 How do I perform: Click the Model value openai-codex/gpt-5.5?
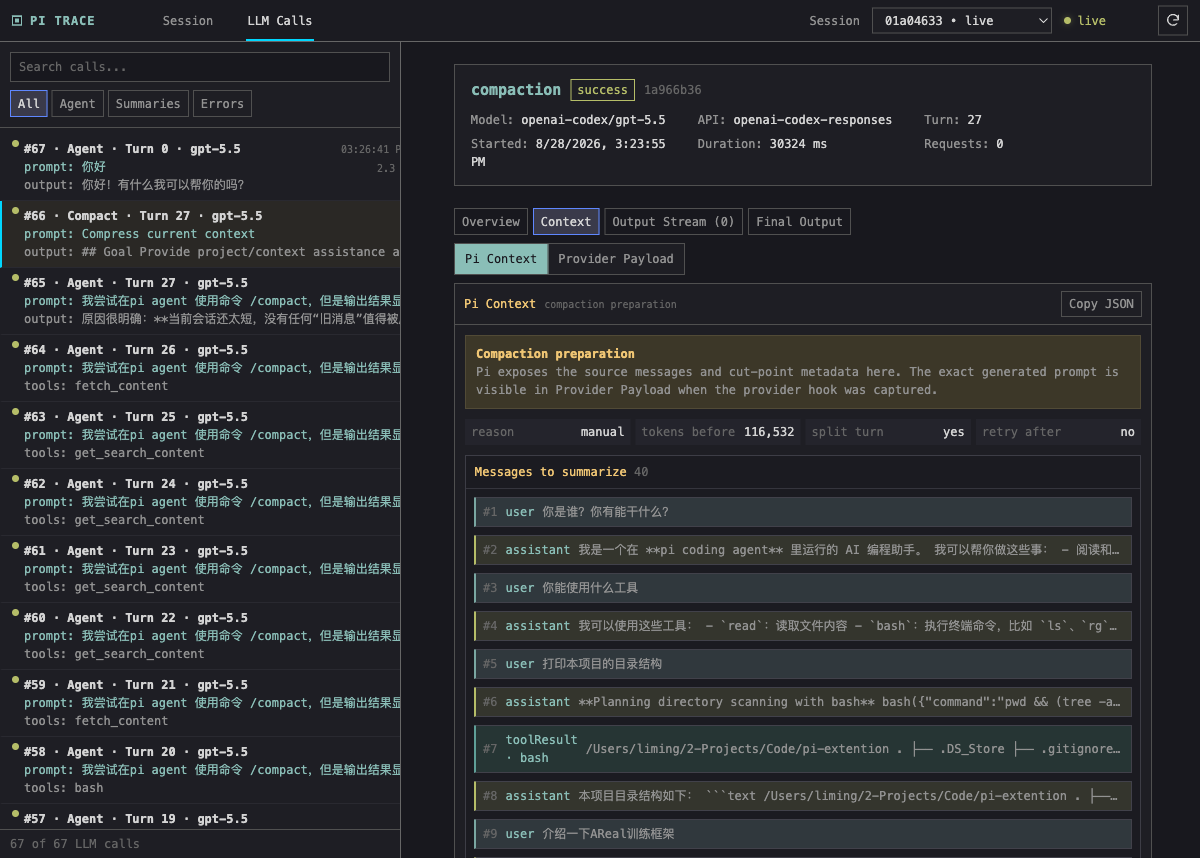593,120
